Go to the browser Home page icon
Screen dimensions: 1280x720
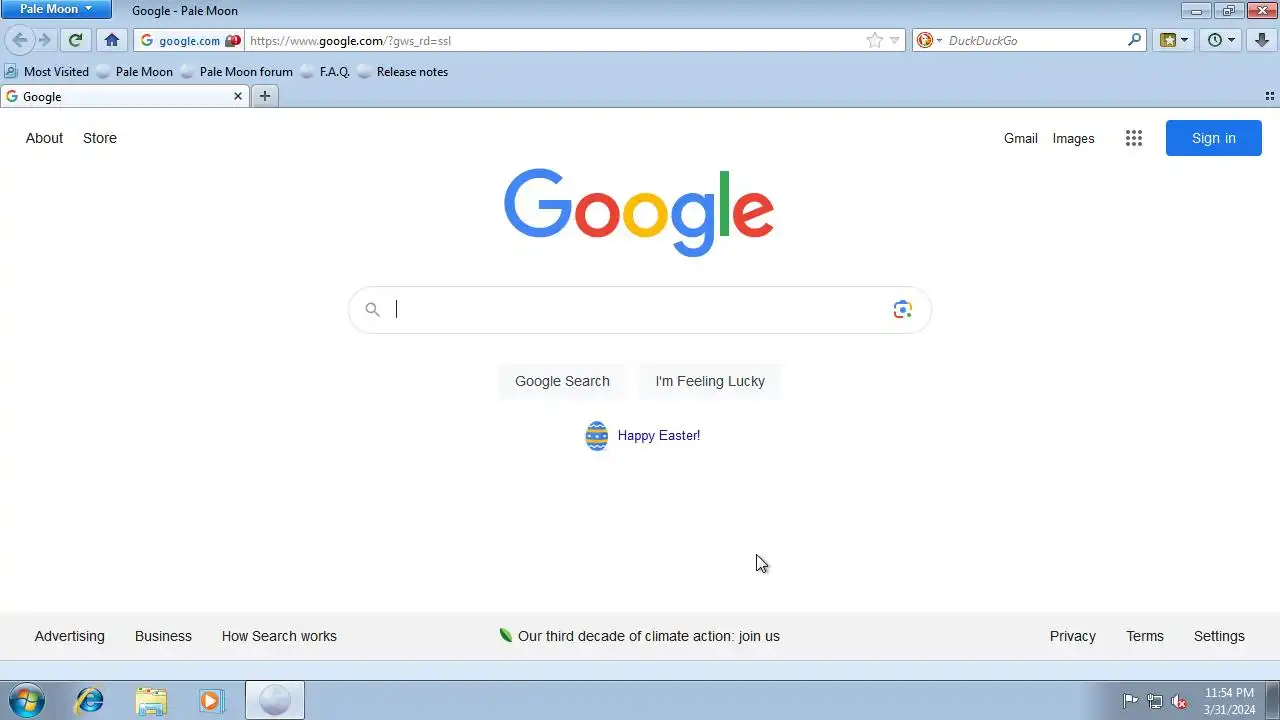(x=112, y=41)
